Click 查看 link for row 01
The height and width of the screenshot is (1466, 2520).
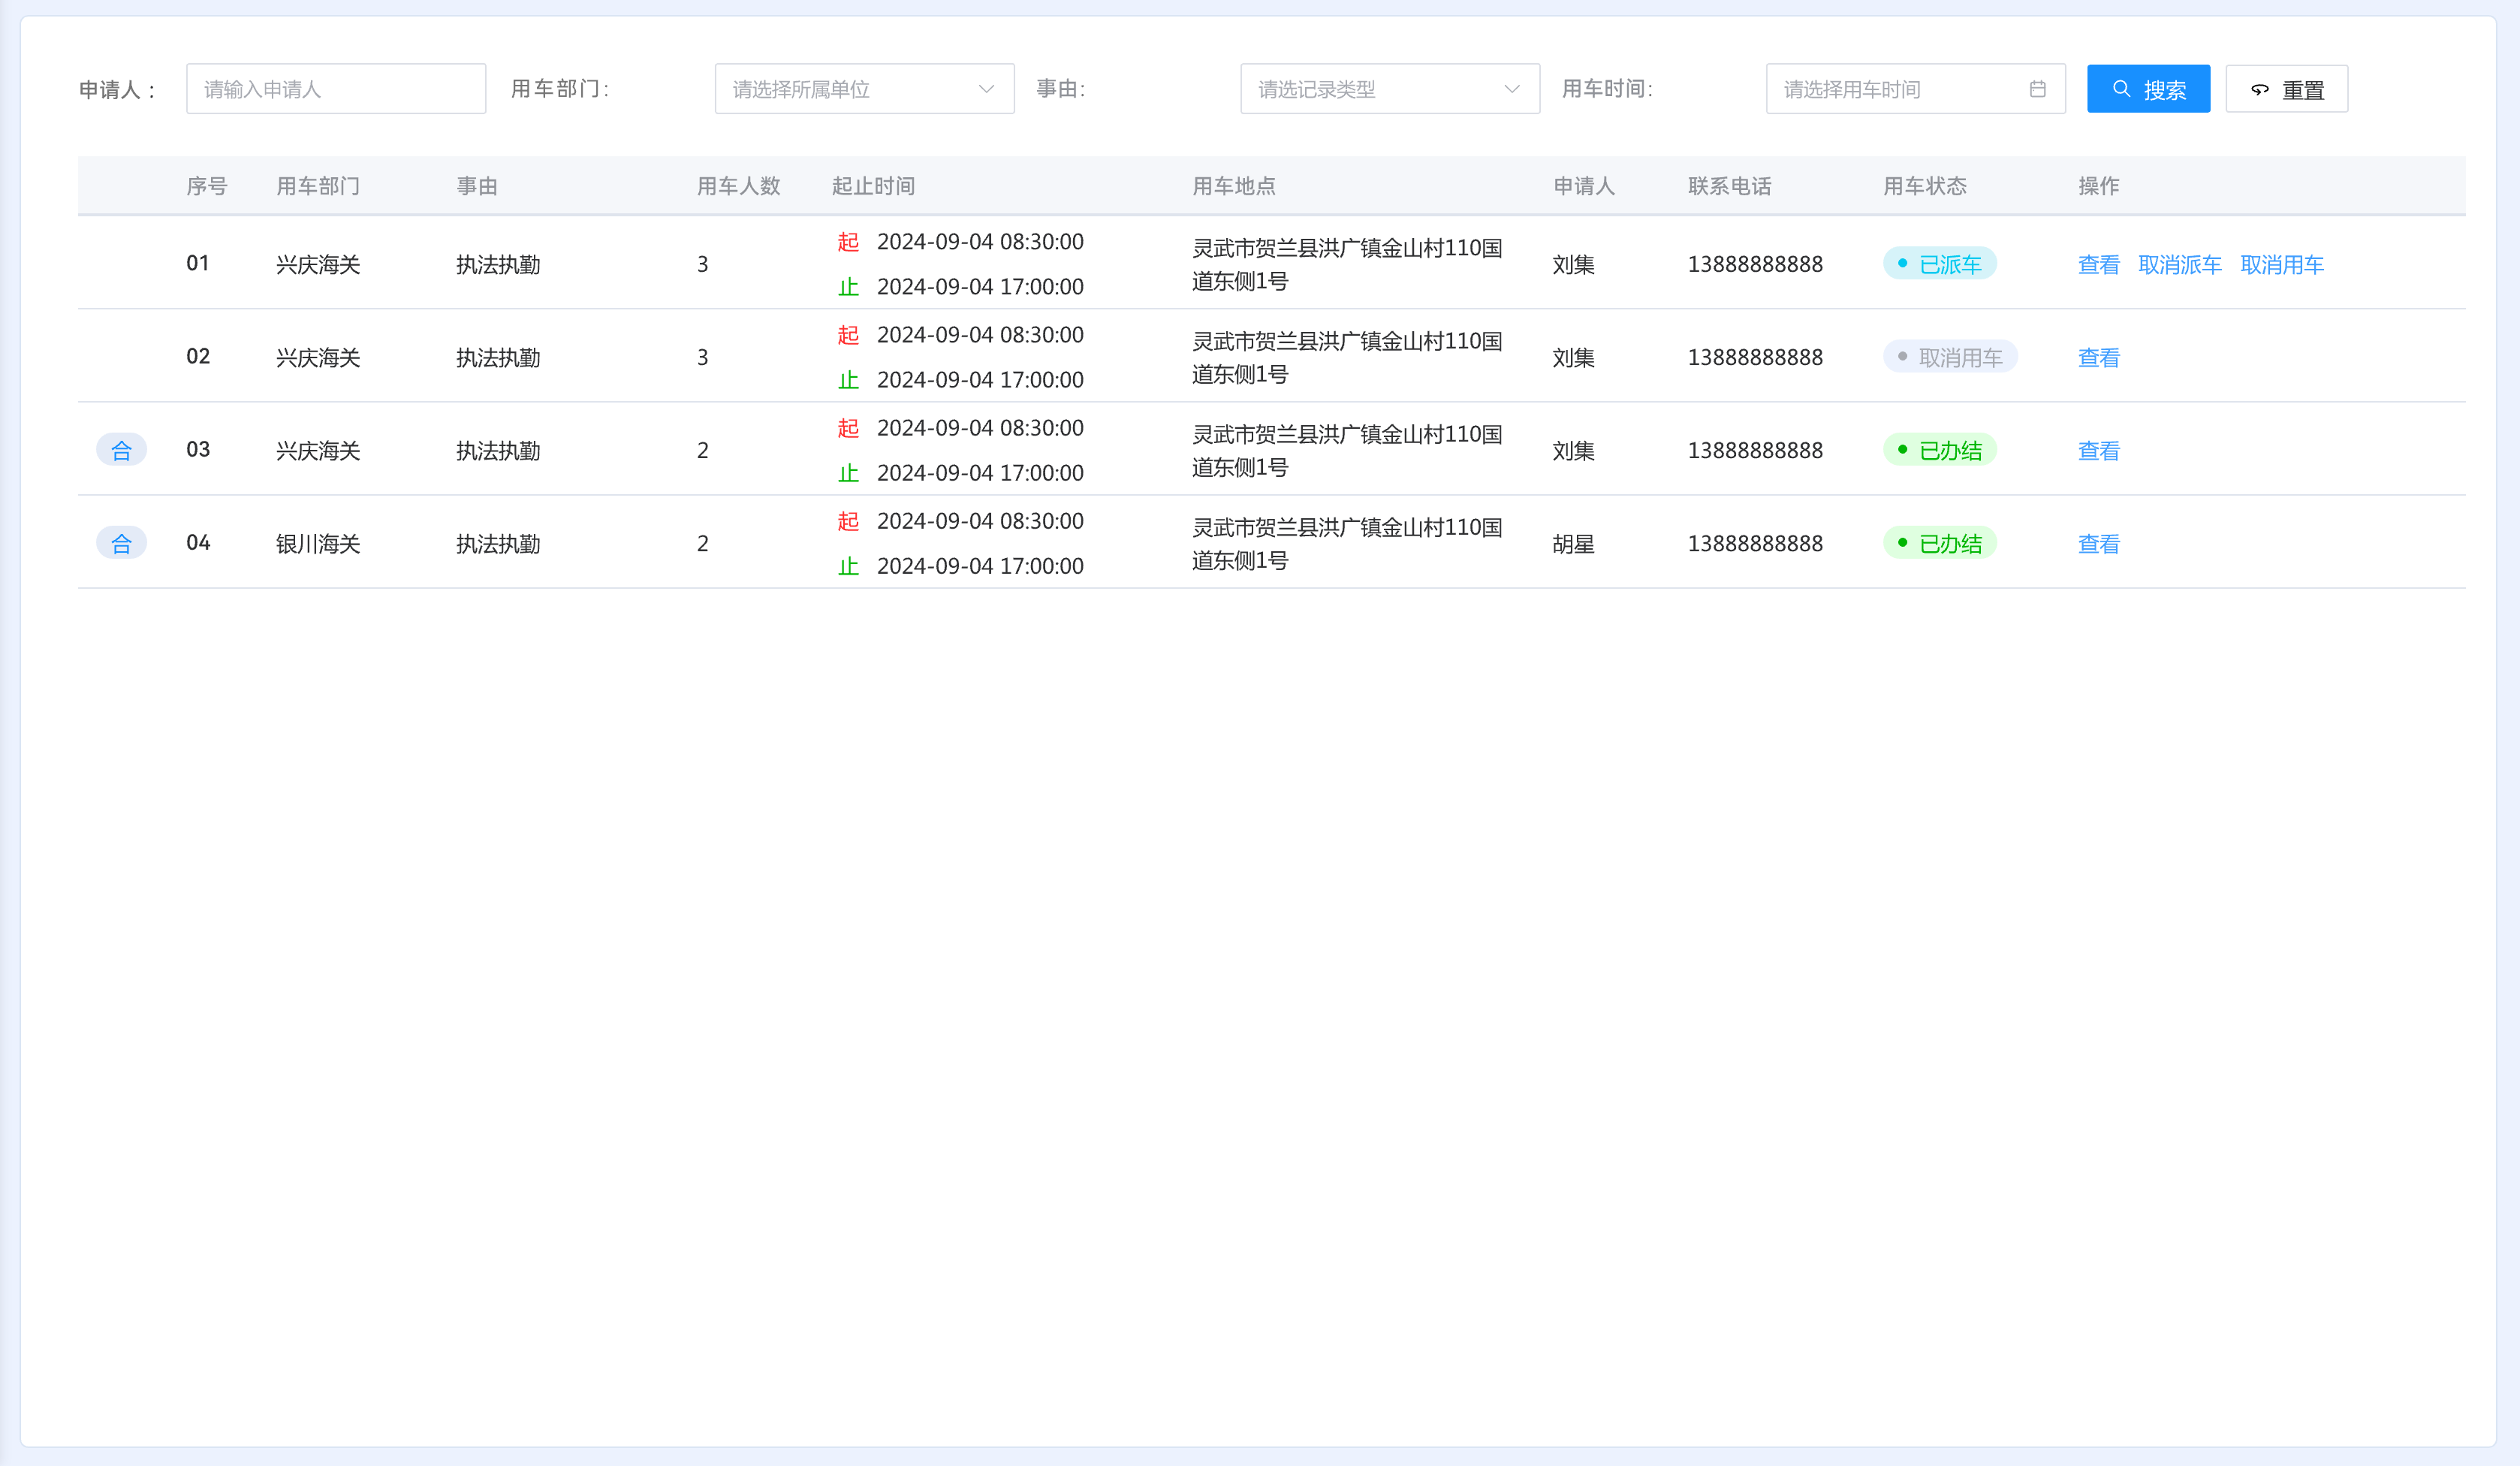(x=2098, y=264)
